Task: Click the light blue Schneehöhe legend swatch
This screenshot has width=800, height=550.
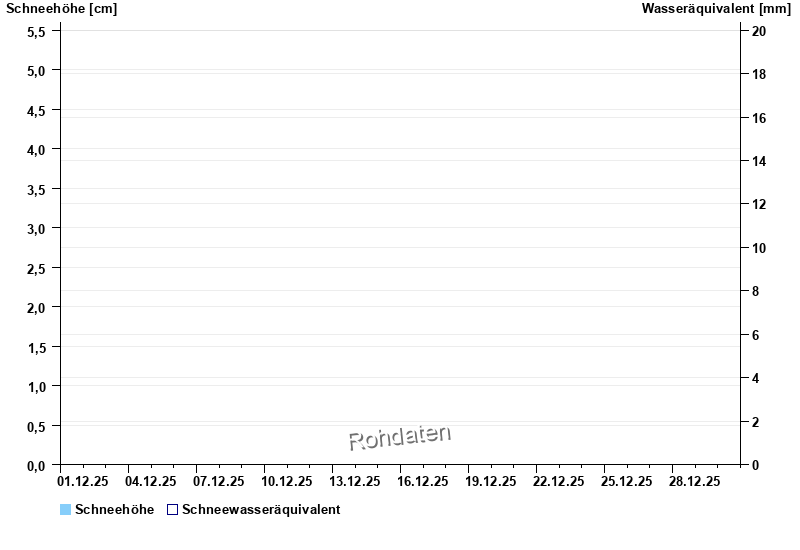Action: (x=66, y=510)
